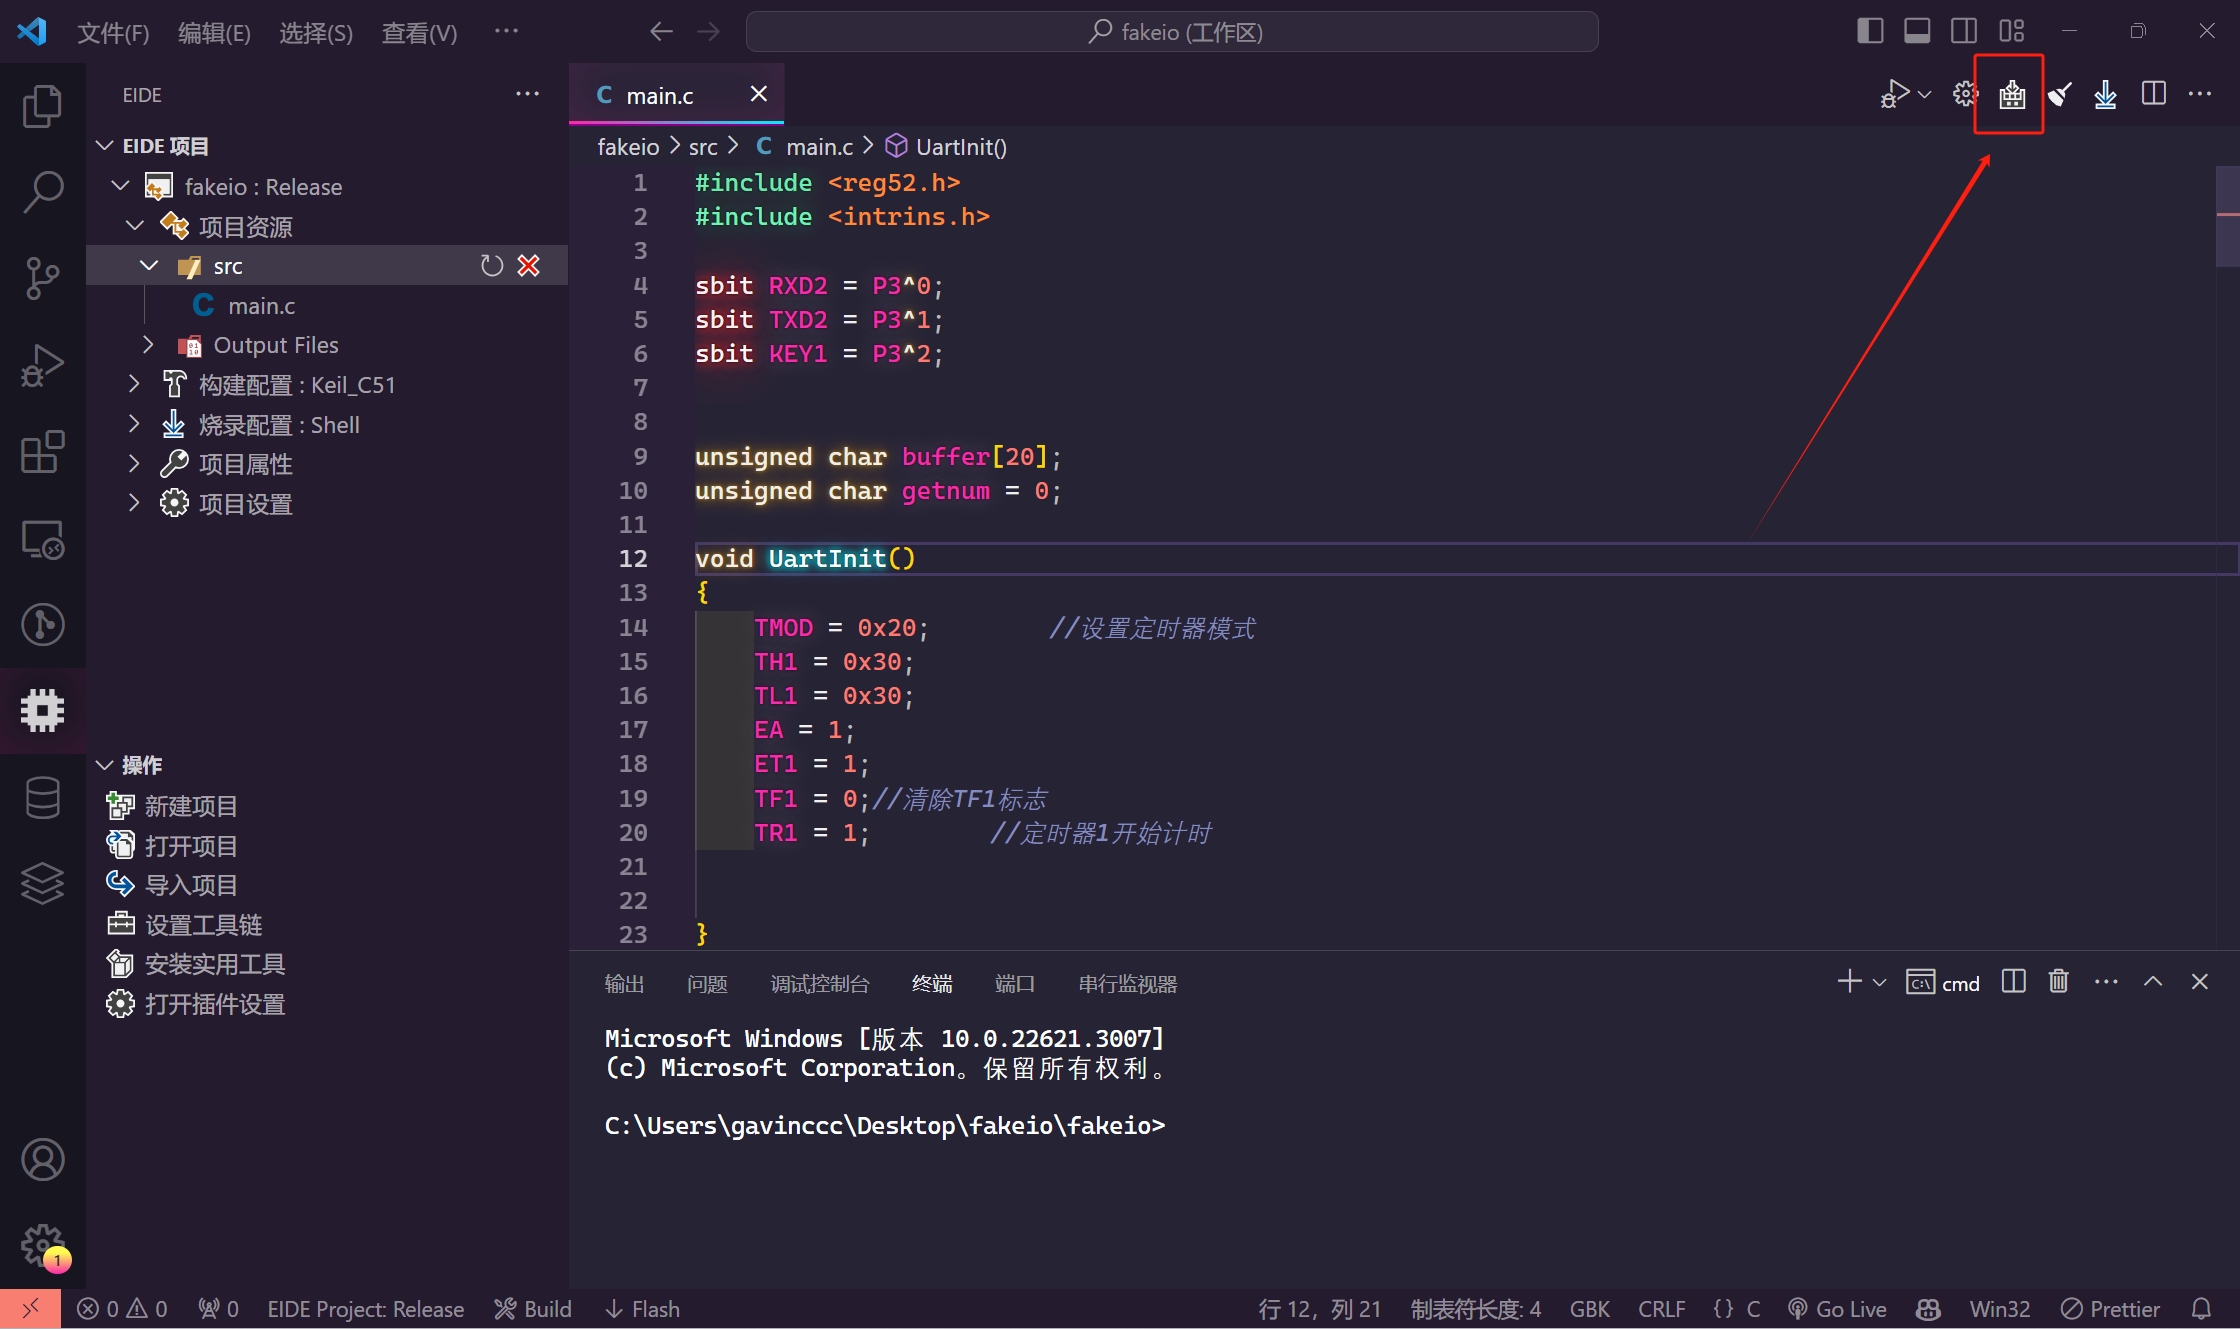2240x1329 pixels.
Task: Open the Run/Debug dropdown arrow
Action: click(1924, 95)
